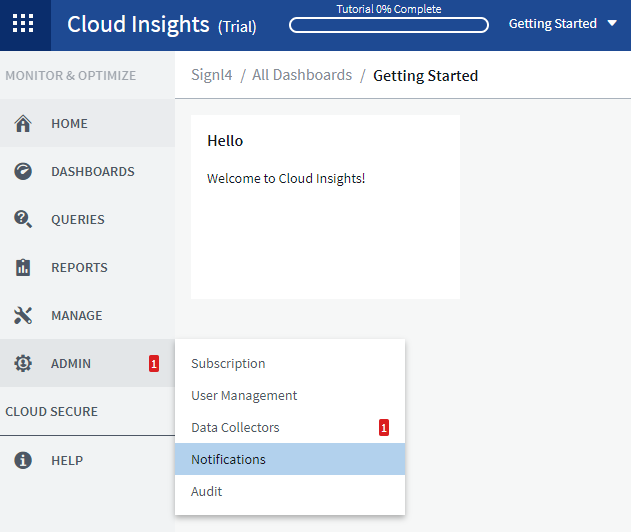
Task: Open Data Collectors in Admin submenu
Action: pos(290,427)
